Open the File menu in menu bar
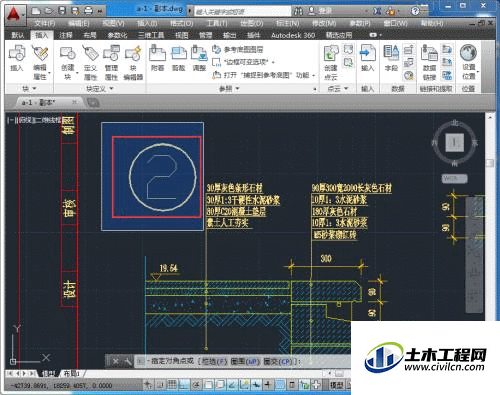500x395 pixels. point(45,23)
